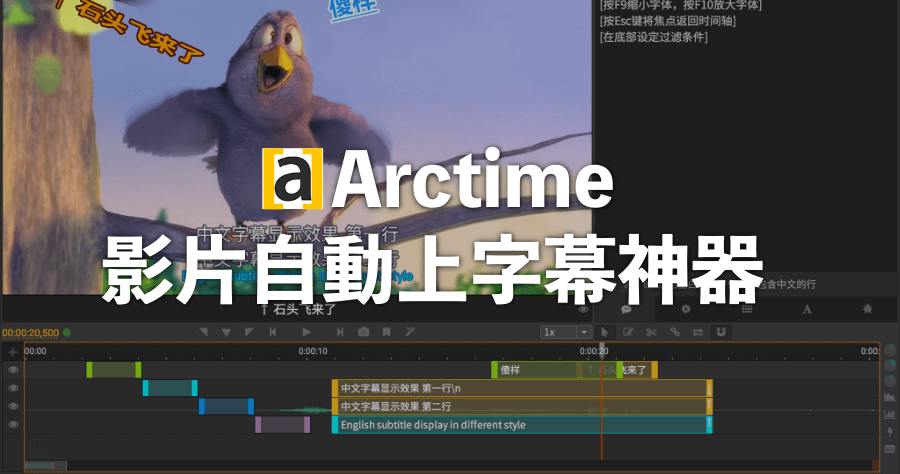Toggle the eye icon below the preview

pyautogui.click(x=583, y=309)
